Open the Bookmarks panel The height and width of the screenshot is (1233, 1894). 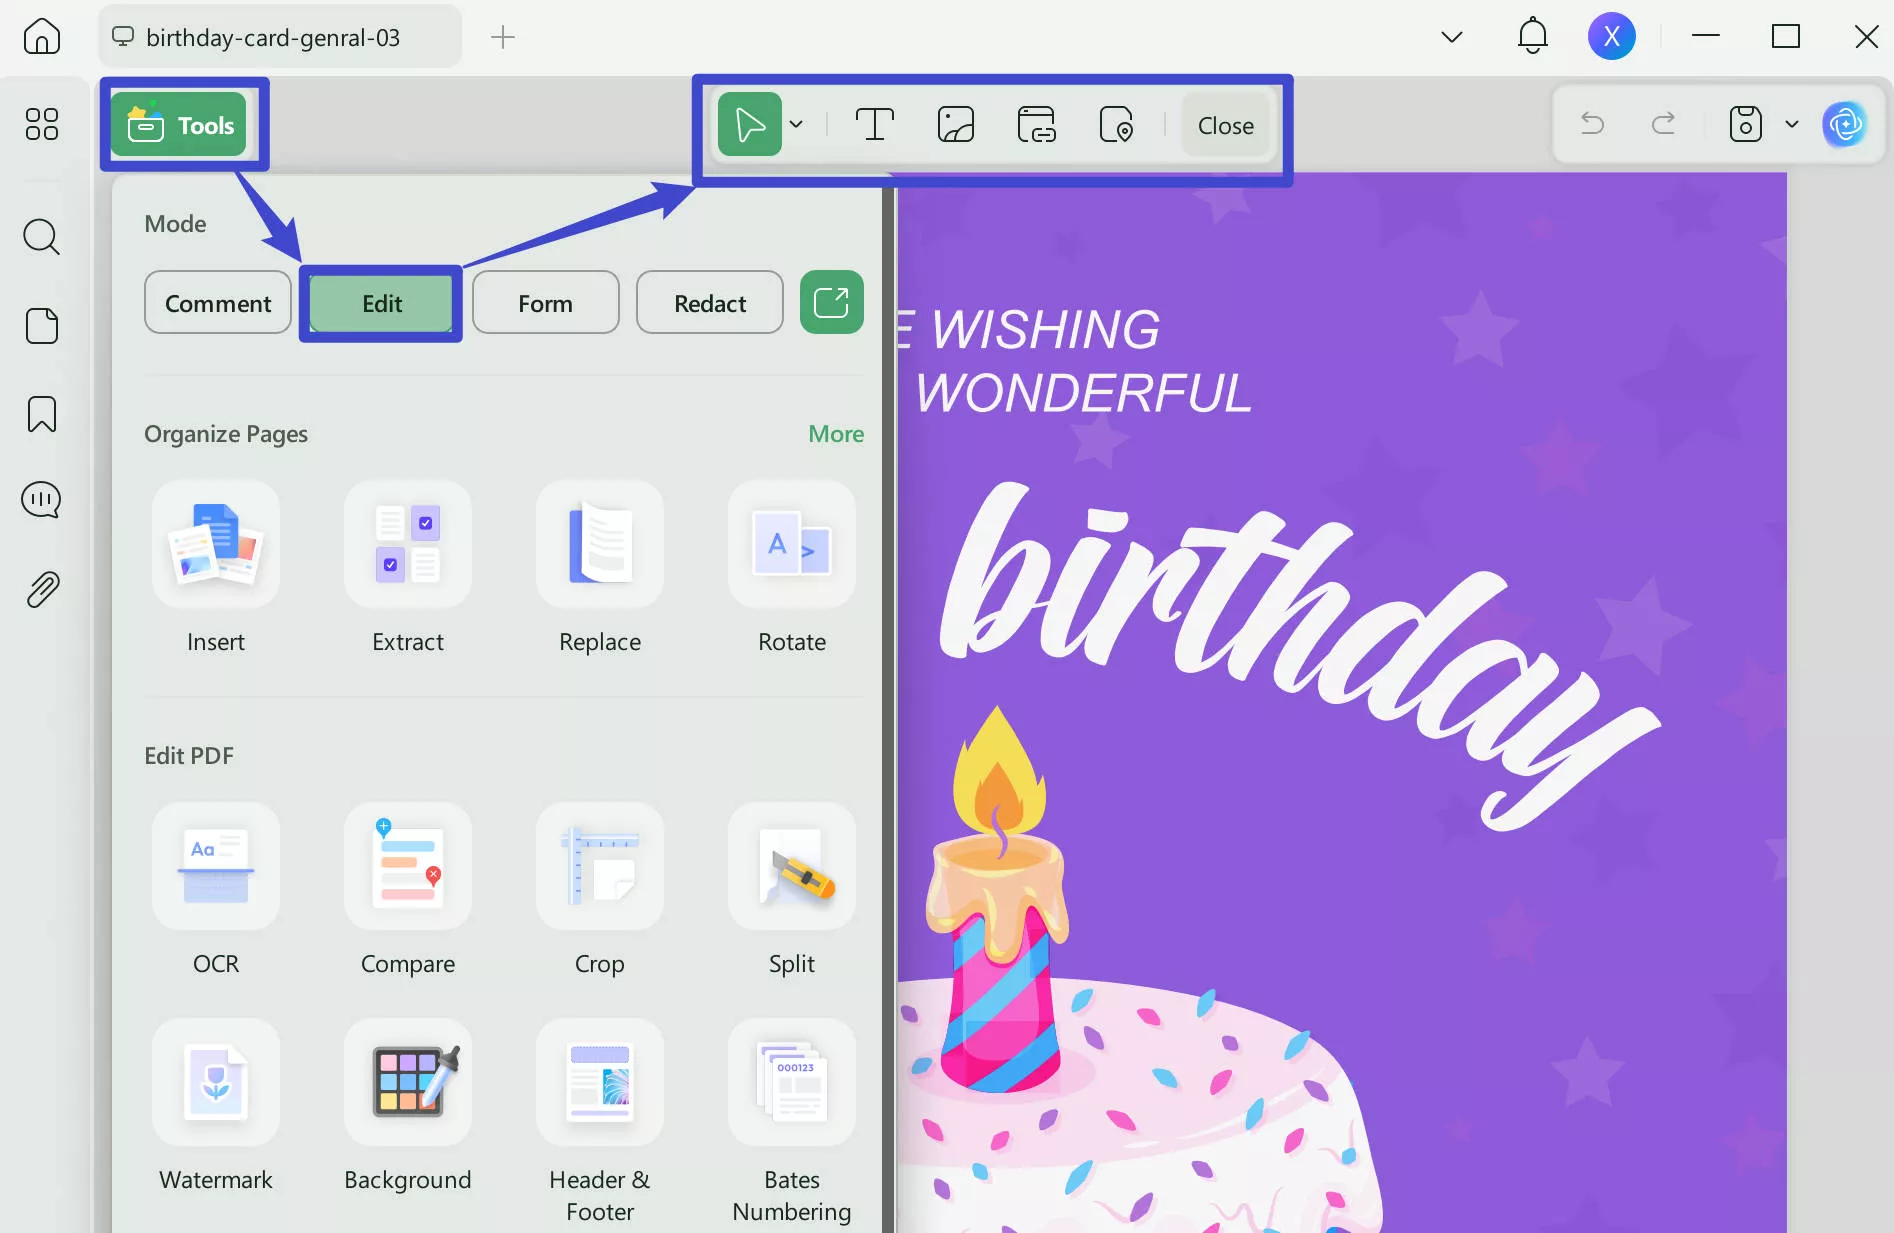41,413
